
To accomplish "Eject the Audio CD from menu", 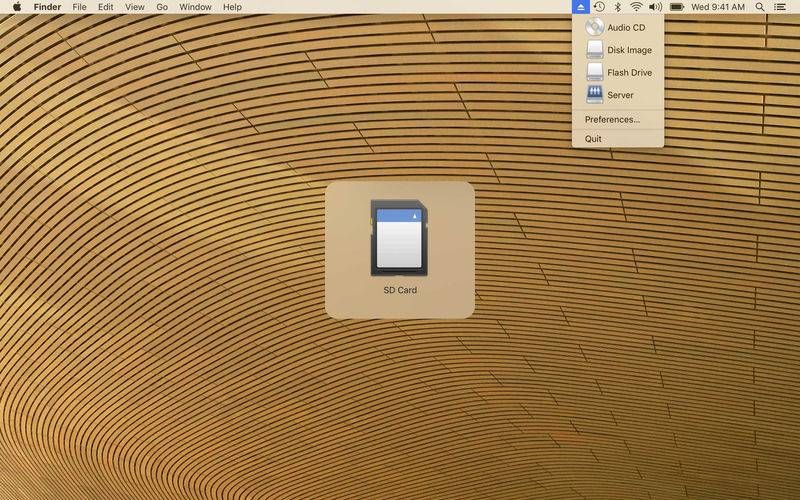I will click(618, 28).
